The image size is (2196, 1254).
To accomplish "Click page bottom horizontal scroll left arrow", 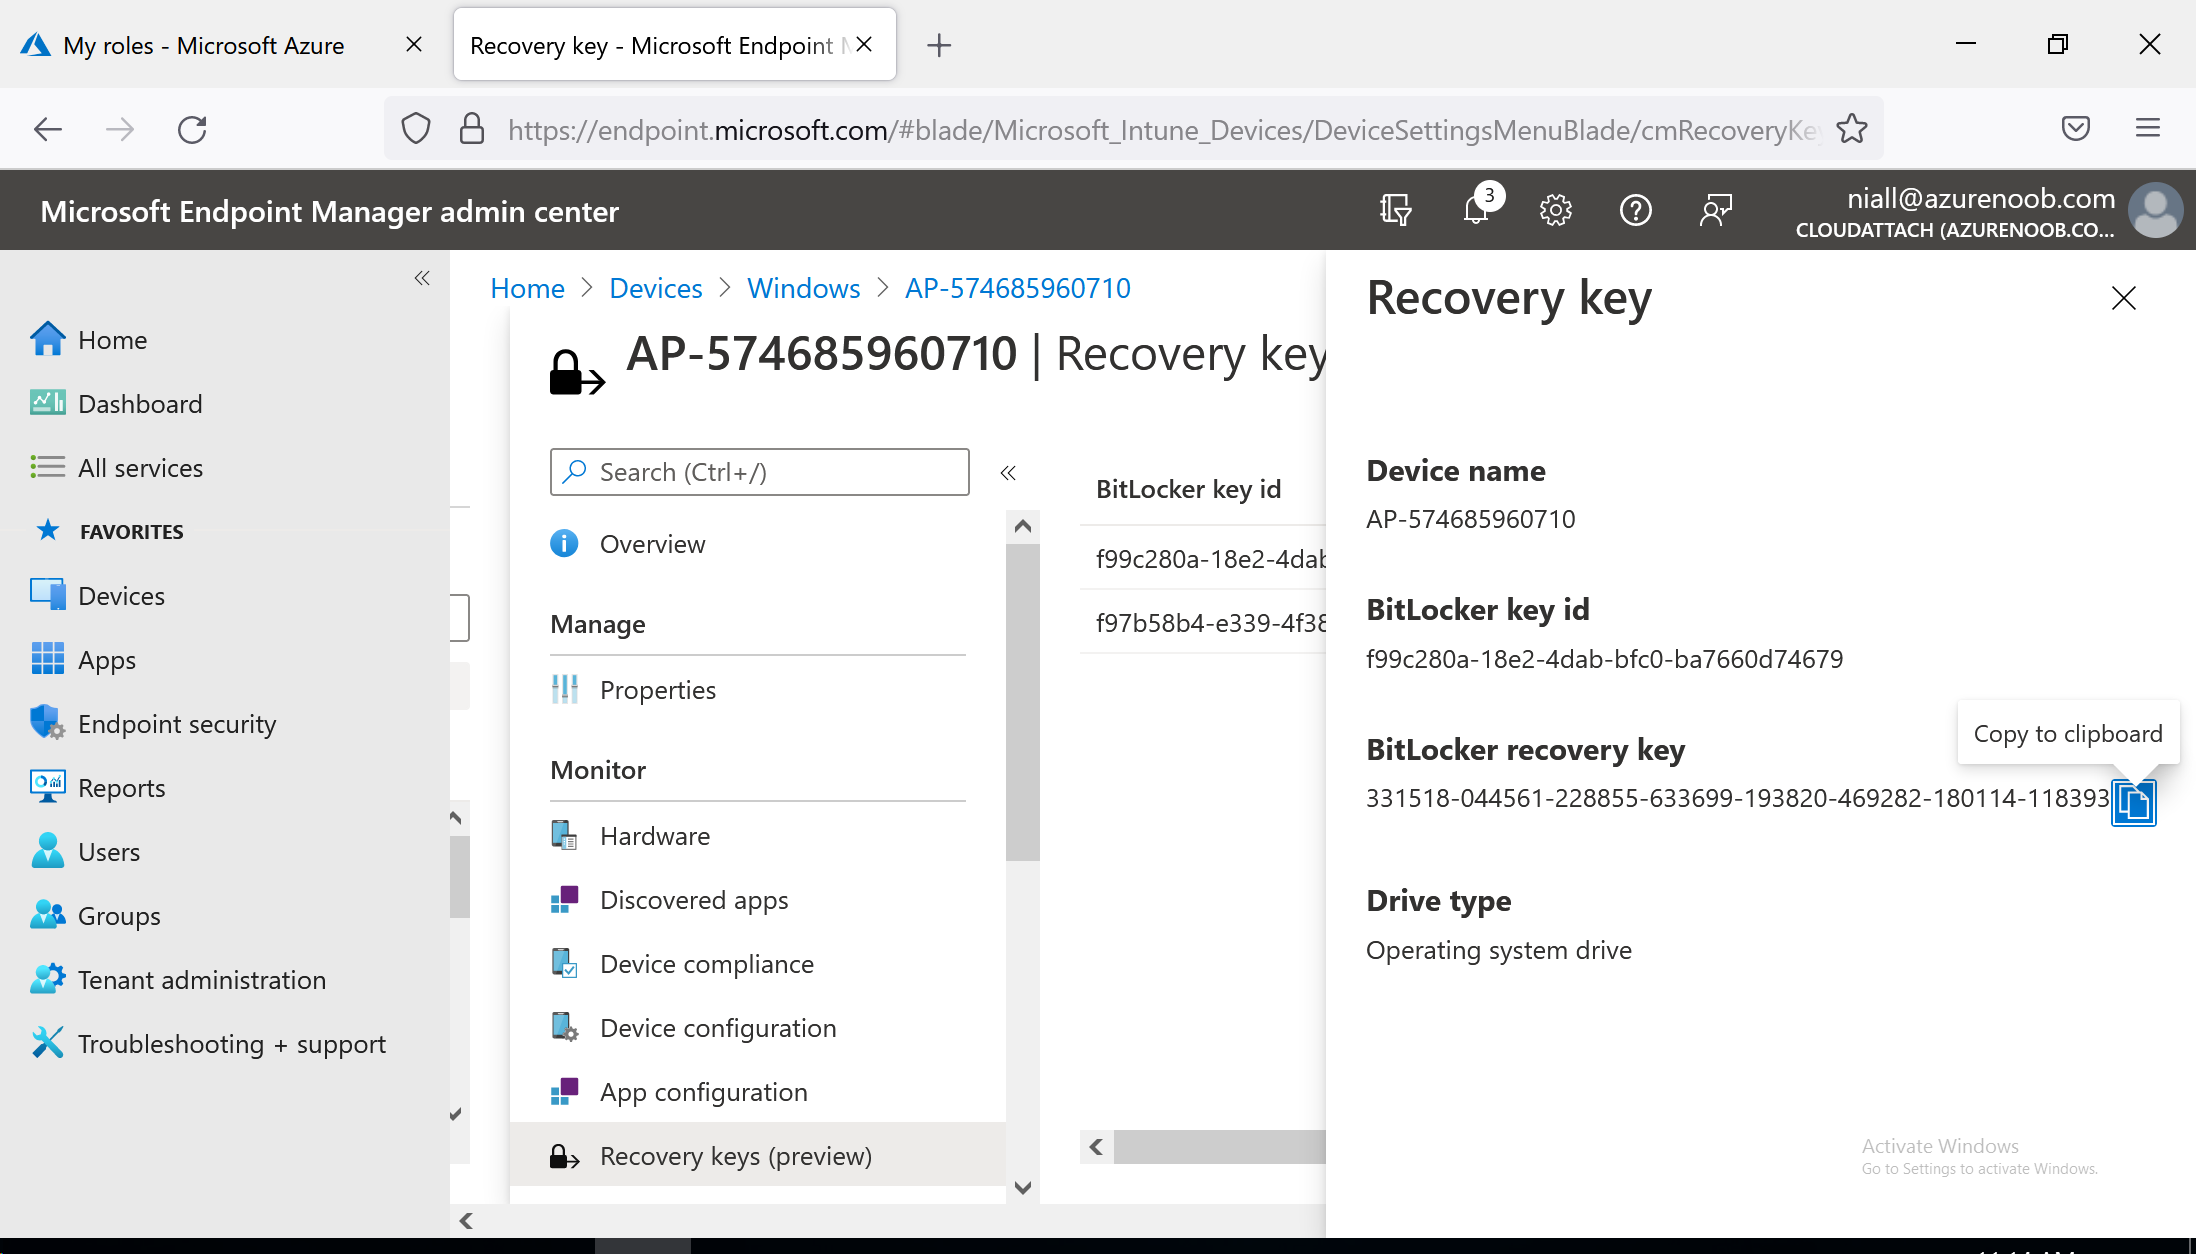I will click(x=466, y=1220).
